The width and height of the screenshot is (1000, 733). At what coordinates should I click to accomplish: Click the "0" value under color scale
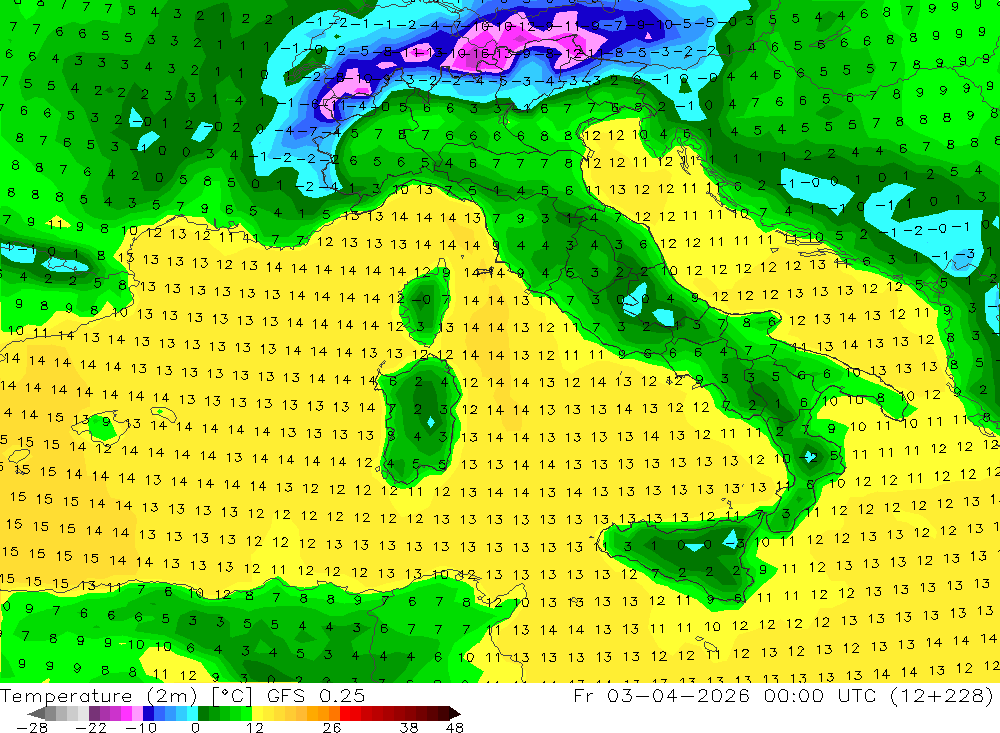tap(195, 728)
